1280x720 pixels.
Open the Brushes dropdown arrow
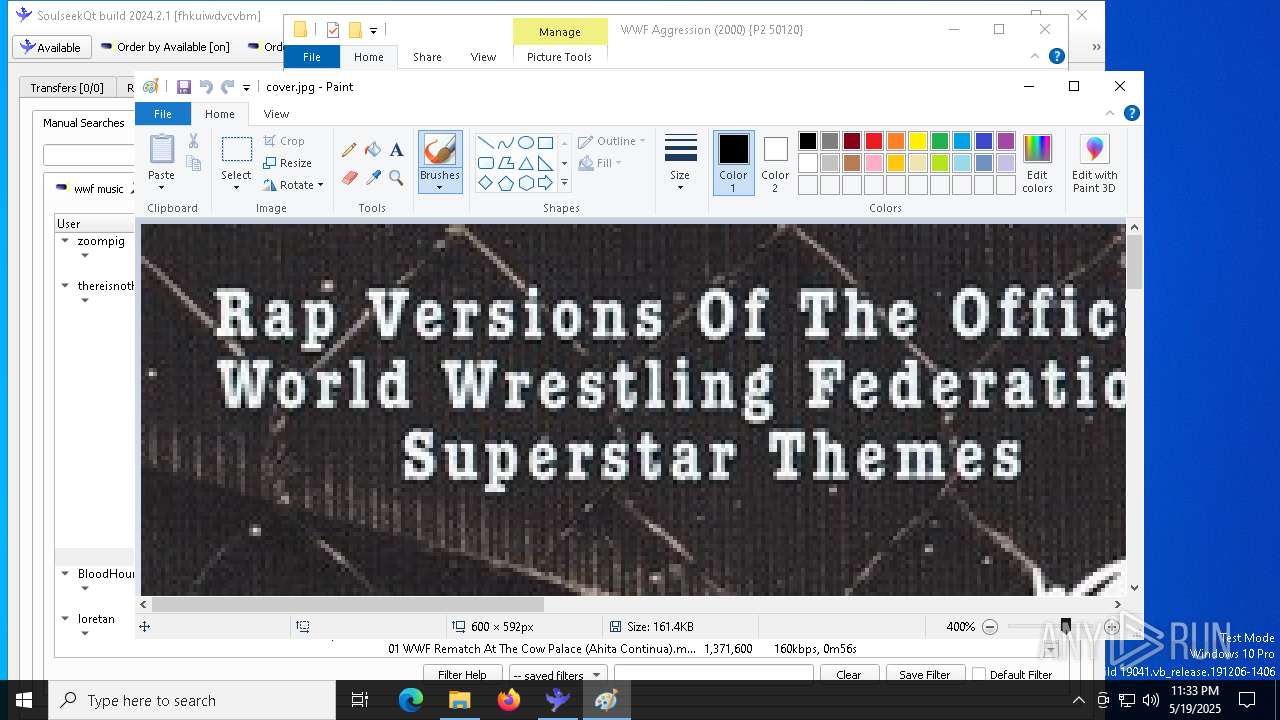click(x=440, y=187)
